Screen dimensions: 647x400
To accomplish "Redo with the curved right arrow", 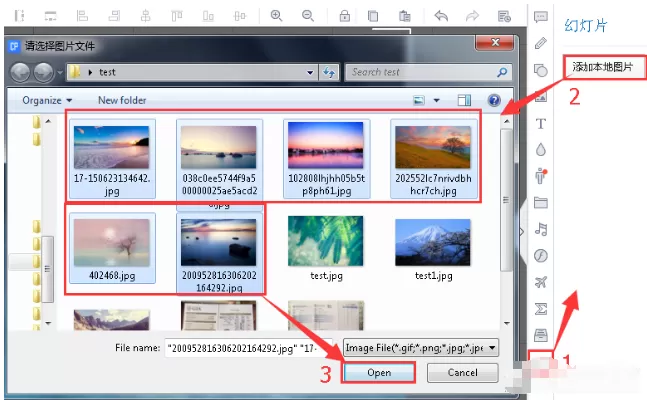I will (x=472, y=16).
